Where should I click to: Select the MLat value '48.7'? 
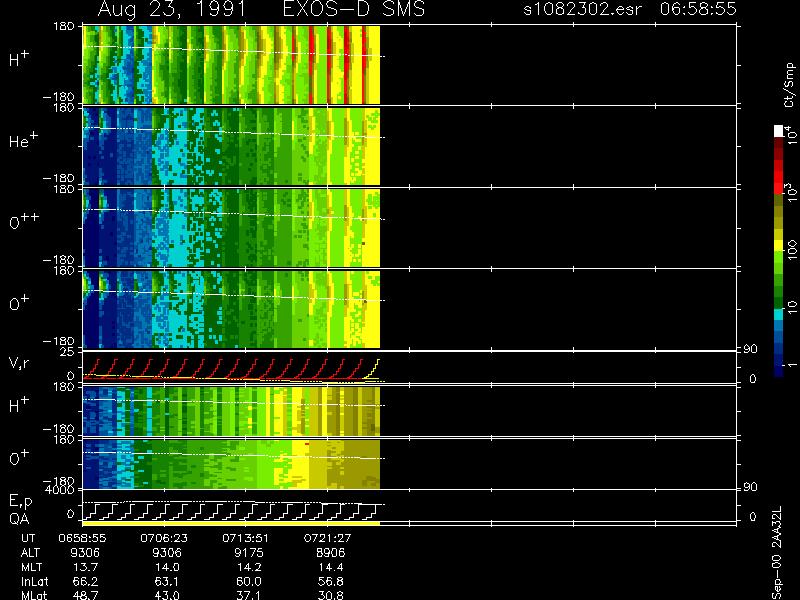point(86,595)
